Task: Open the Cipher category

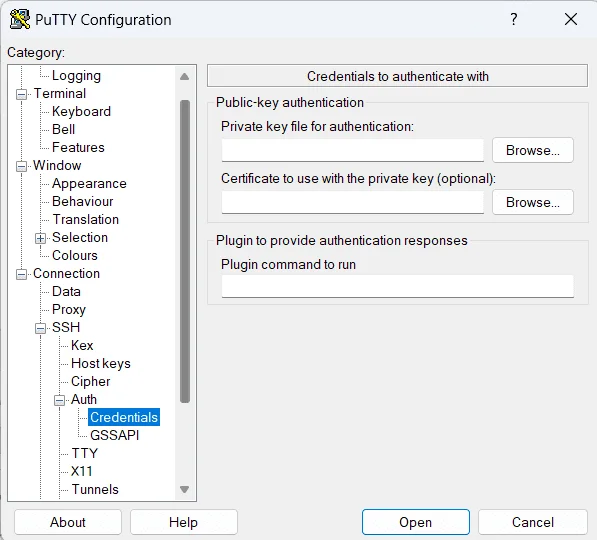Action: [x=90, y=382]
